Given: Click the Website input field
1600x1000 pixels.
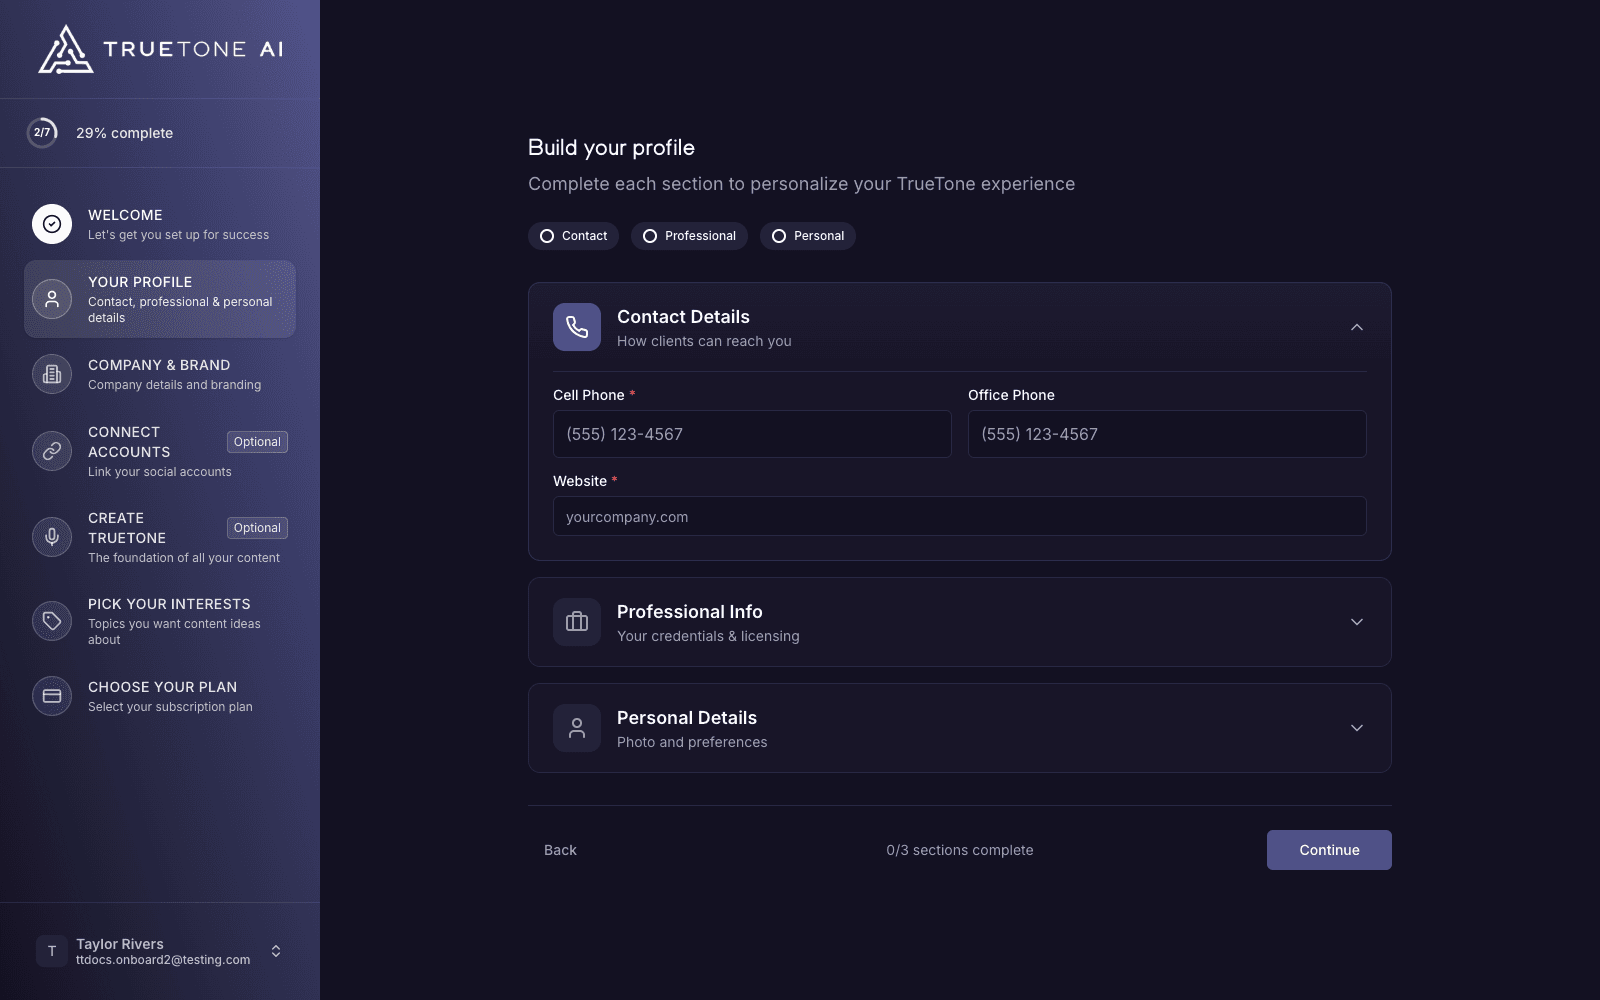Looking at the screenshot, I should point(960,516).
